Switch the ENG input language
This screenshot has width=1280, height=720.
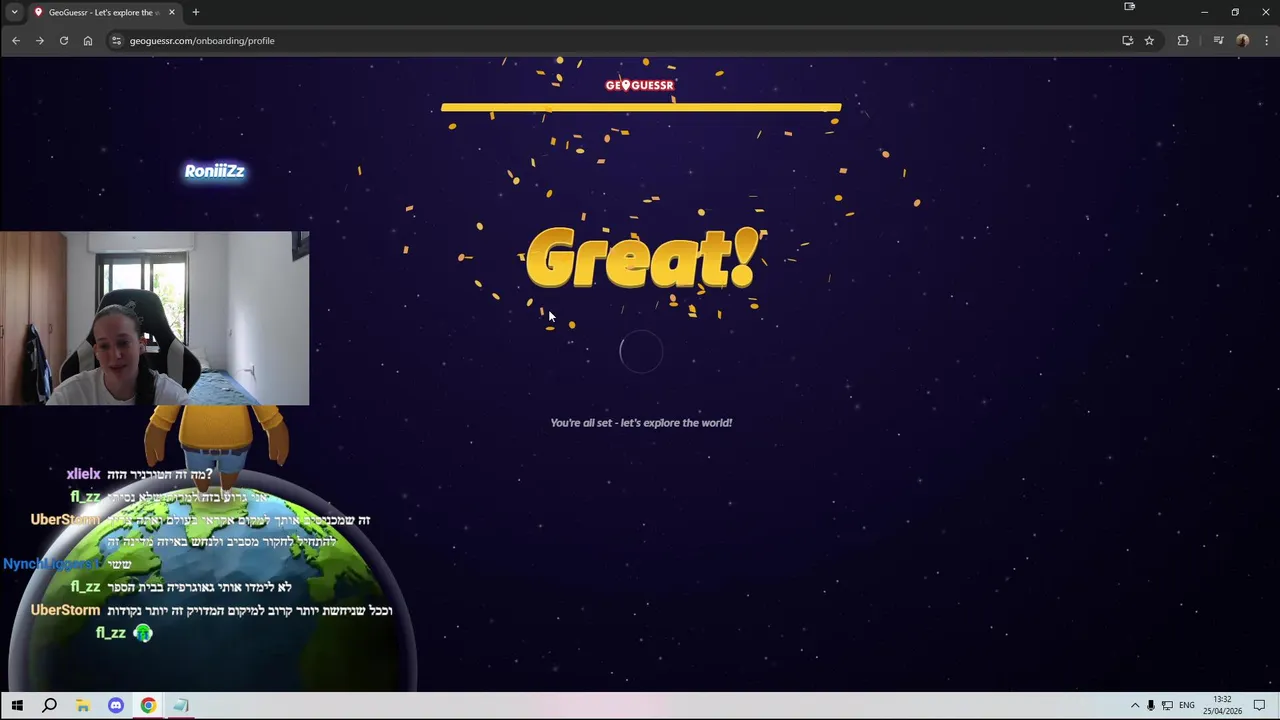(1187, 706)
